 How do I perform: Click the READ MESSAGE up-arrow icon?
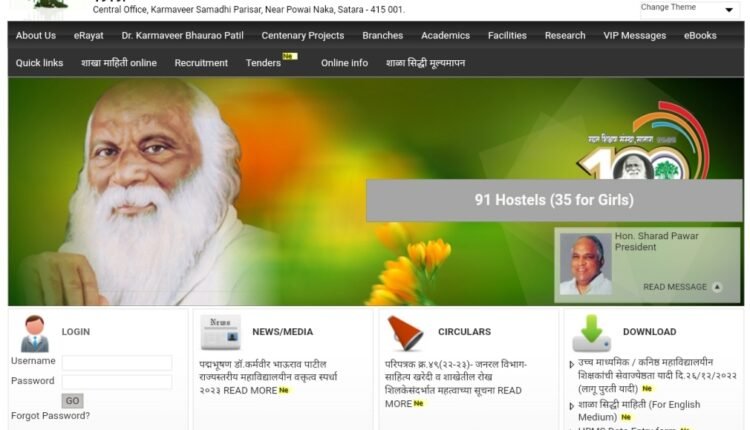coord(716,287)
